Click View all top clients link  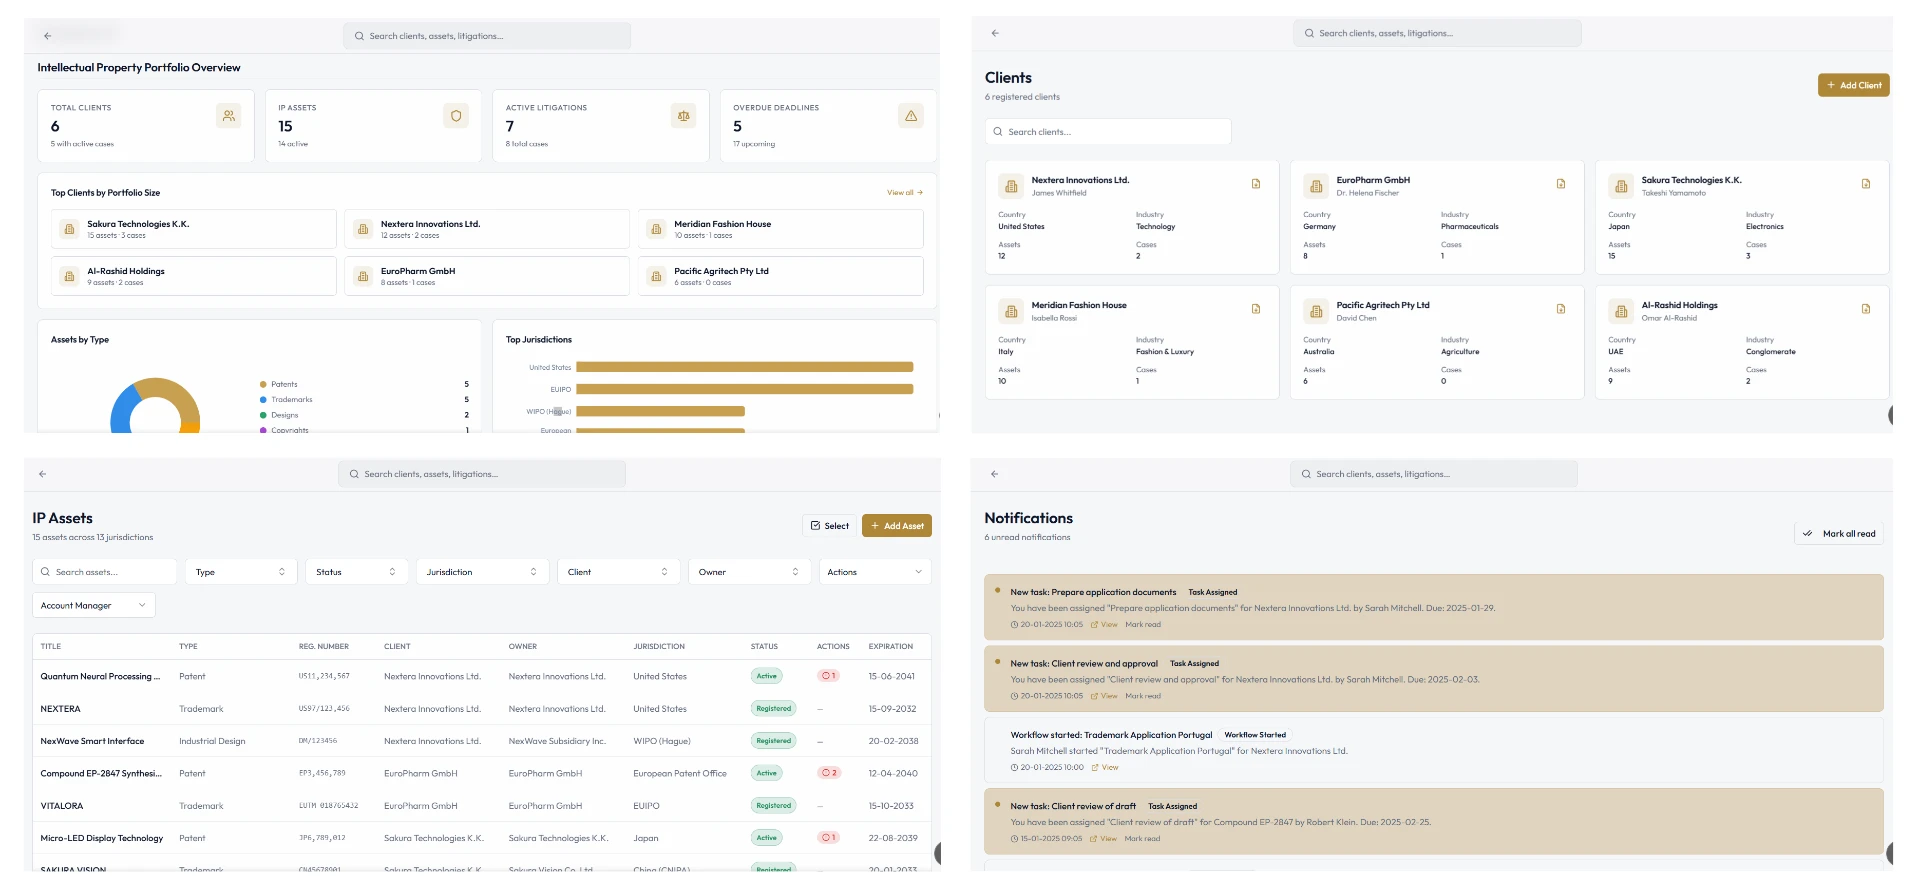pos(905,193)
